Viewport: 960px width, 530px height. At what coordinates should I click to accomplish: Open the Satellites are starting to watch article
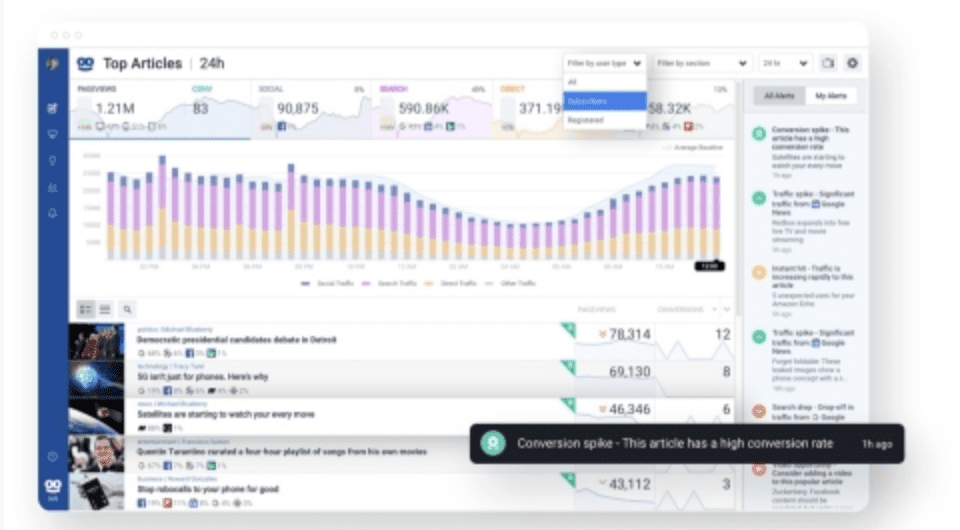tap(225, 414)
